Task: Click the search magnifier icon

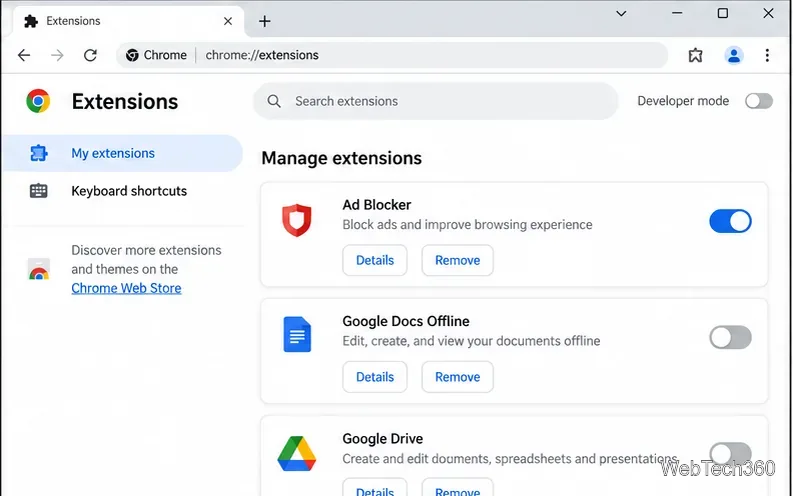Action: tap(274, 101)
